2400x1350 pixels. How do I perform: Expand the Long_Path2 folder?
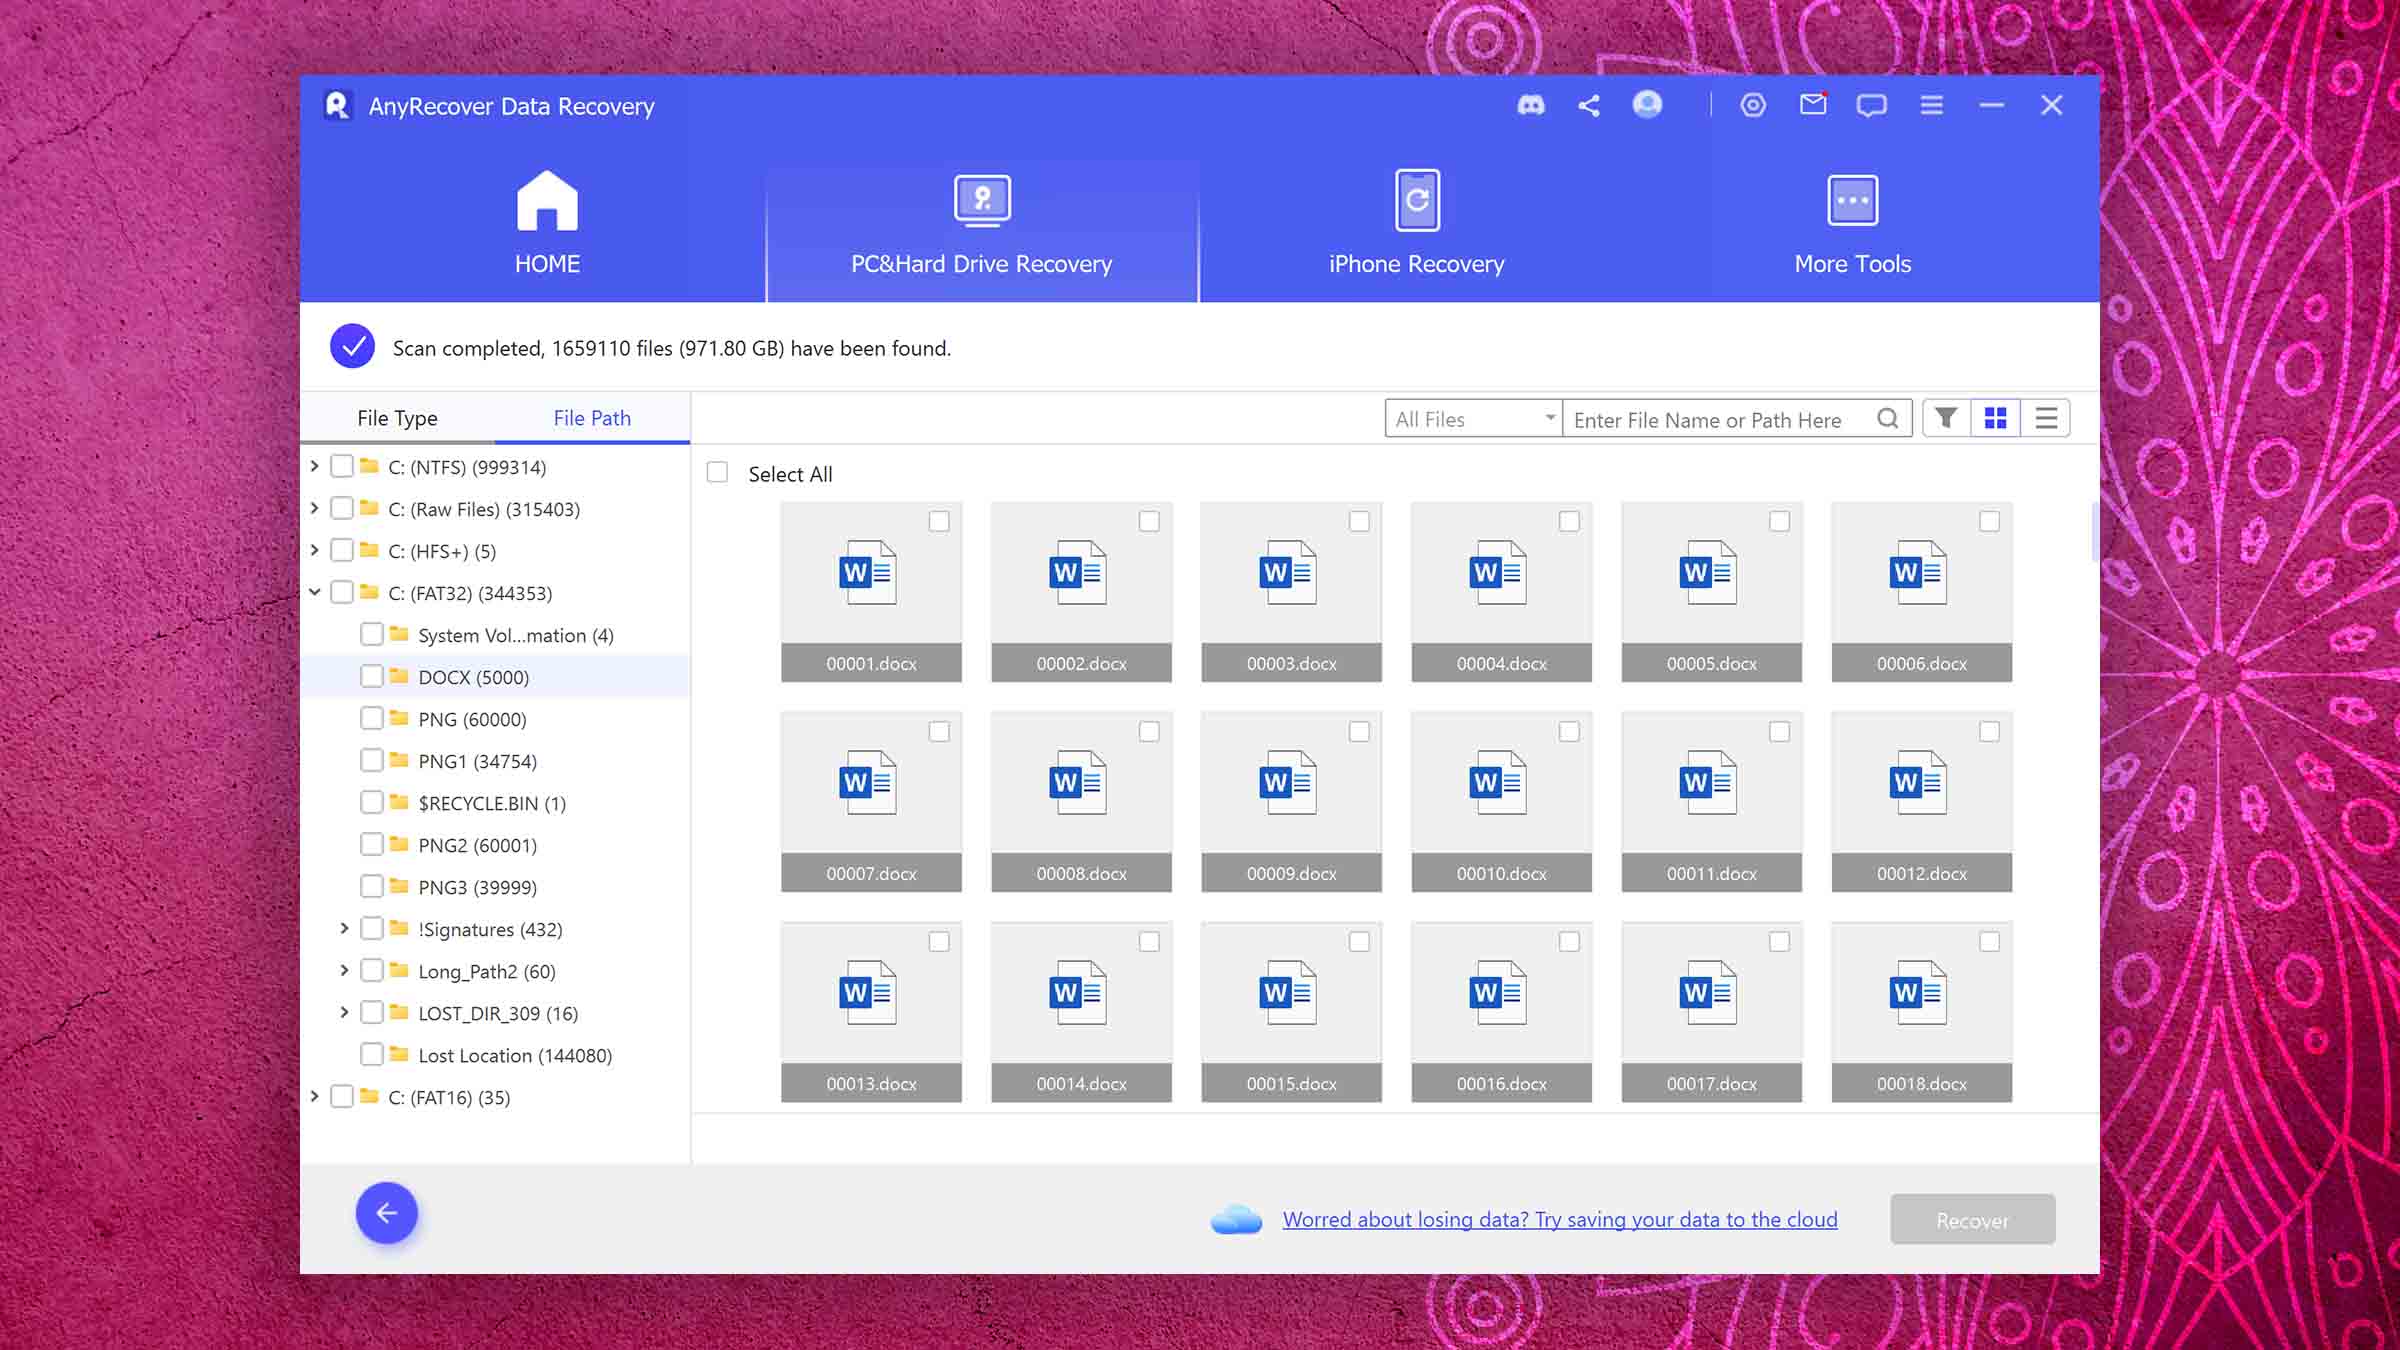pos(344,970)
